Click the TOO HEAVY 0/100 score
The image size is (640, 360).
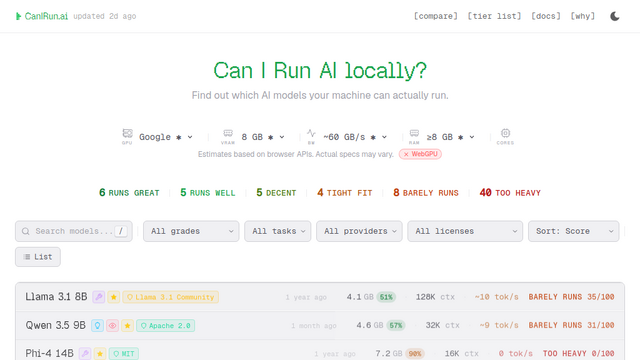(x=578, y=353)
